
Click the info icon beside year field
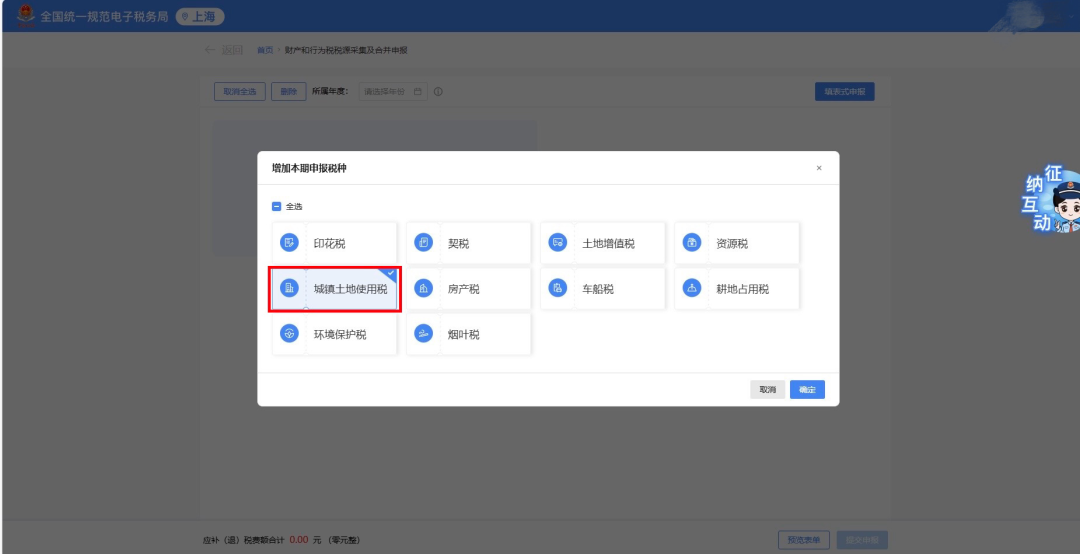[x=438, y=92]
